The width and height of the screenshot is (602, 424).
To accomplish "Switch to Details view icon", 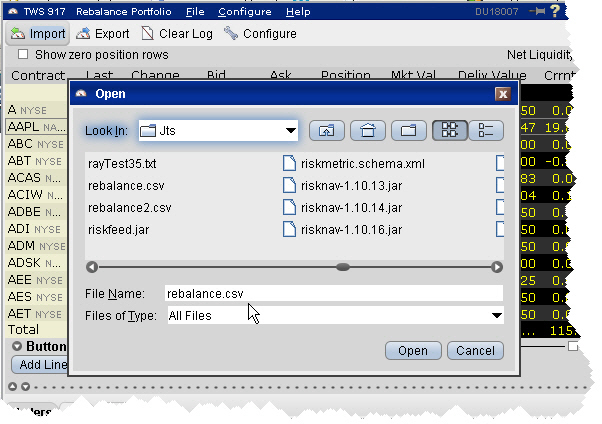I will coord(486,130).
